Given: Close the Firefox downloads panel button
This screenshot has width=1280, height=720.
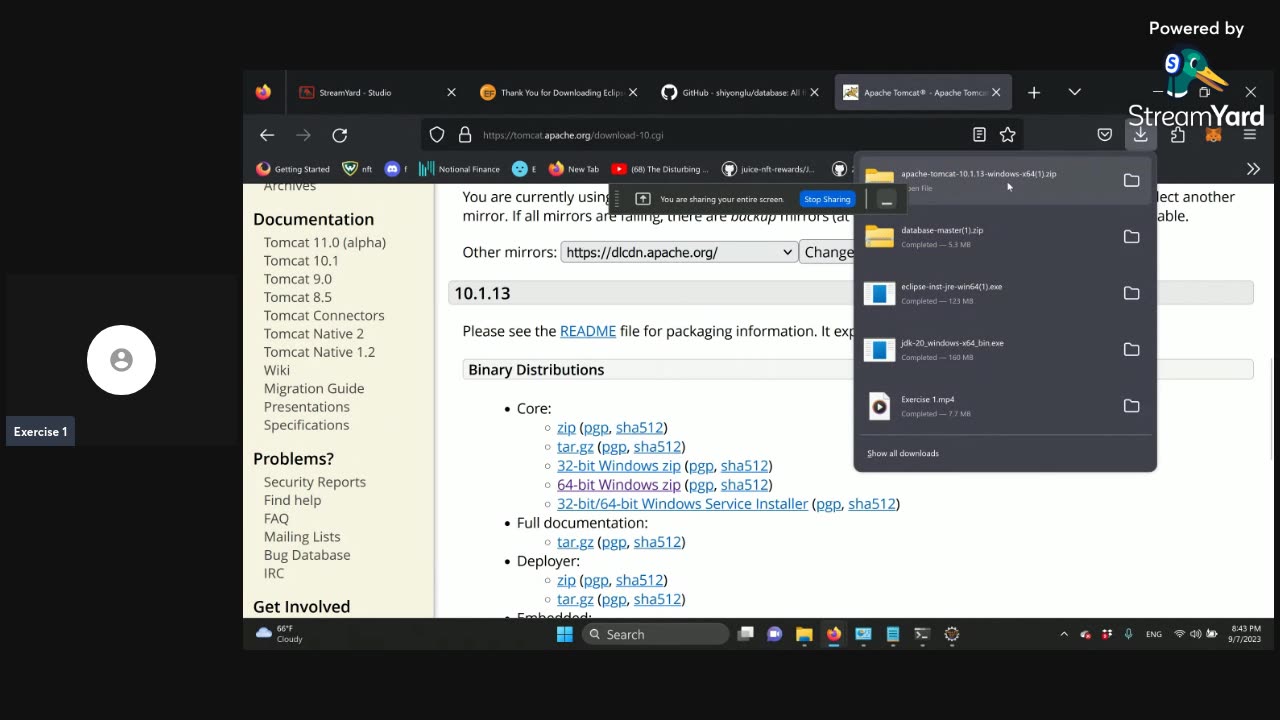Looking at the screenshot, I should click(1140, 135).
